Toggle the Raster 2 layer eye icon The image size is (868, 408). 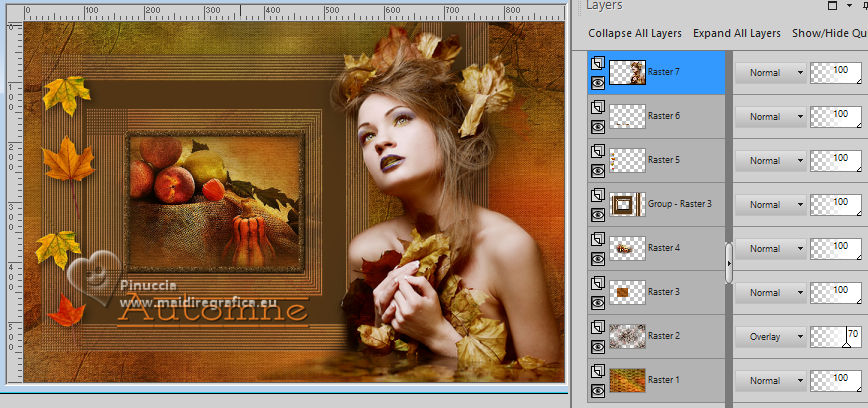click(597, 347)
